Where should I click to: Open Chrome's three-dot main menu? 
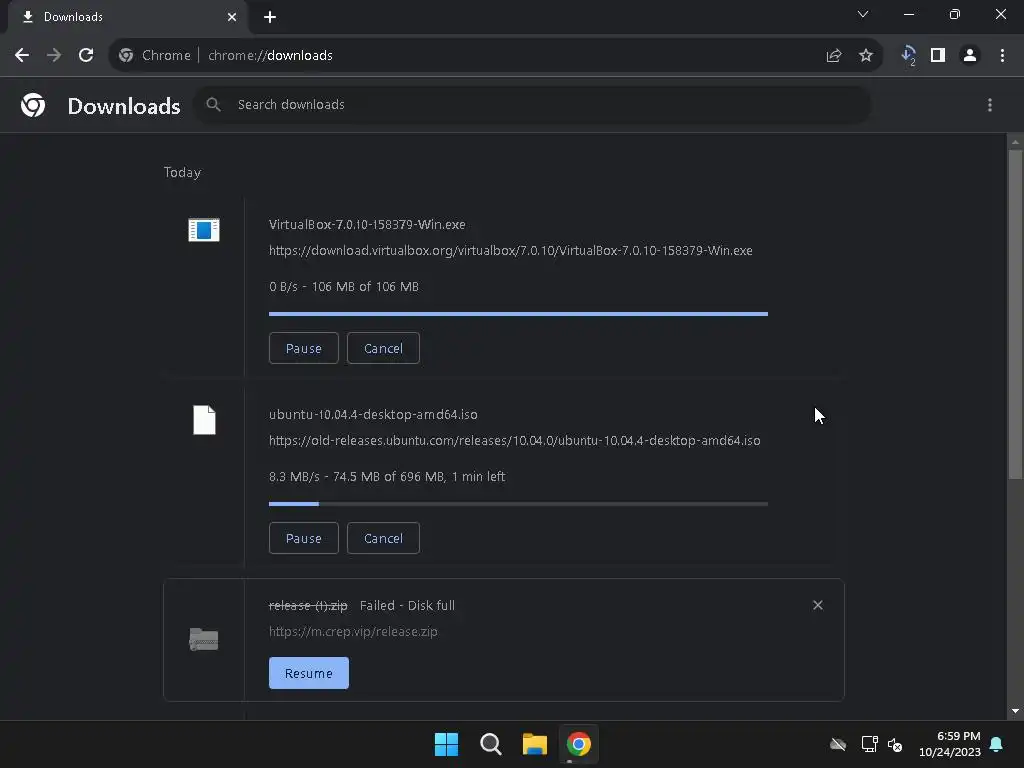1002,56
